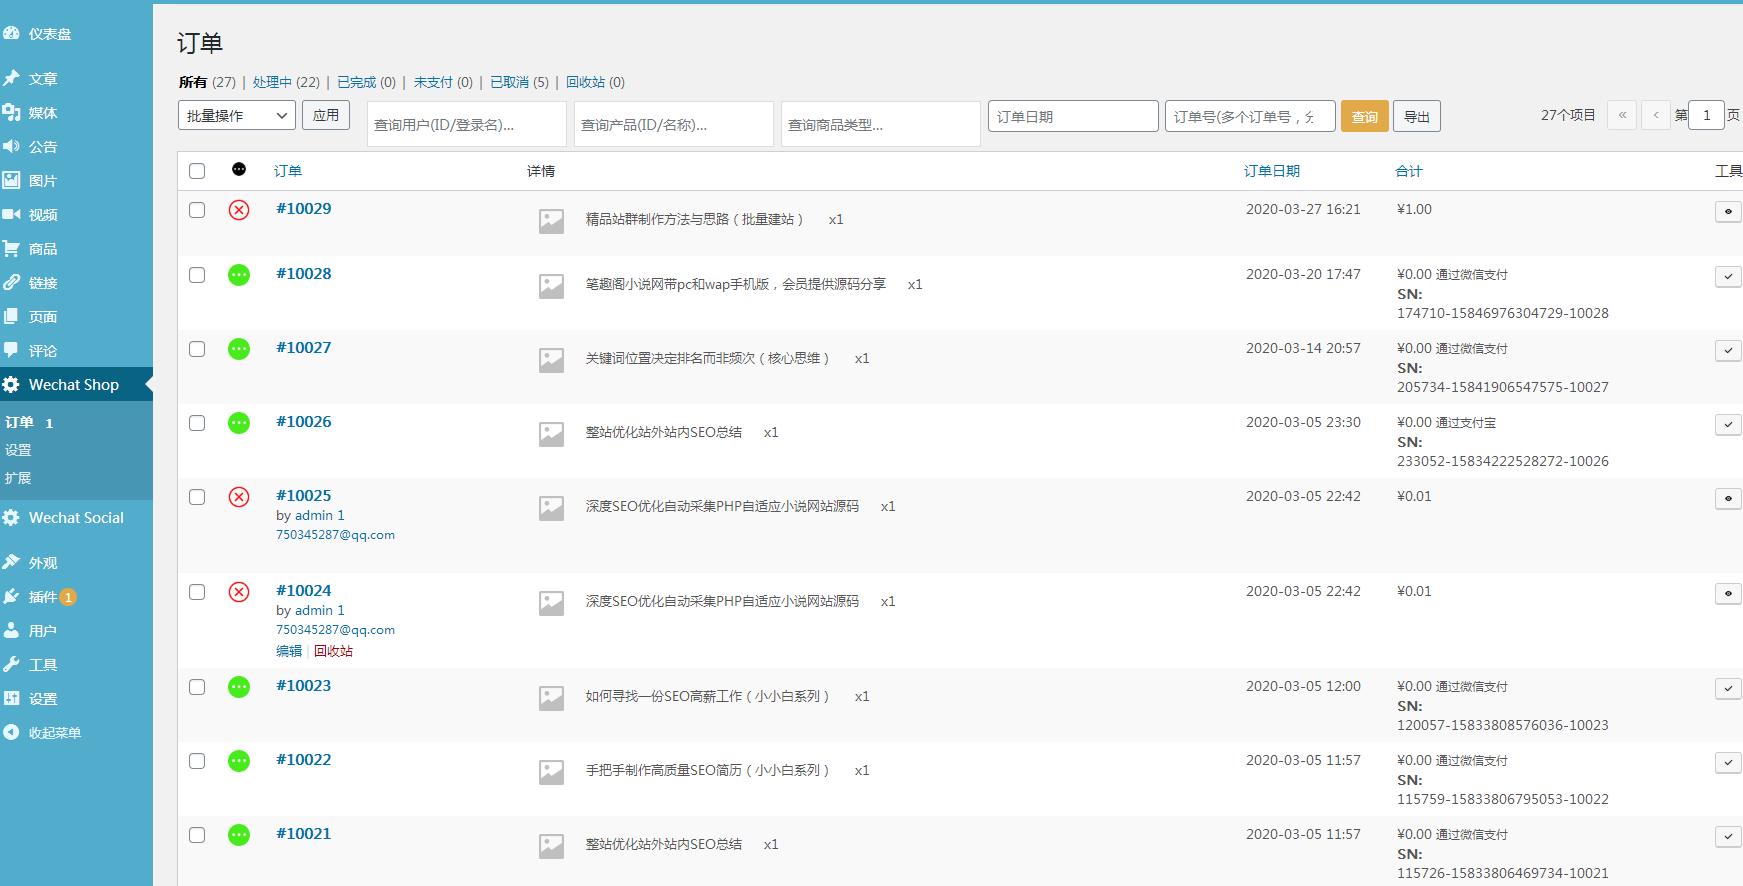The image size is (1743, 886).
Task: Click the 商品 shopping cart icon
Action: coord(11,248)
